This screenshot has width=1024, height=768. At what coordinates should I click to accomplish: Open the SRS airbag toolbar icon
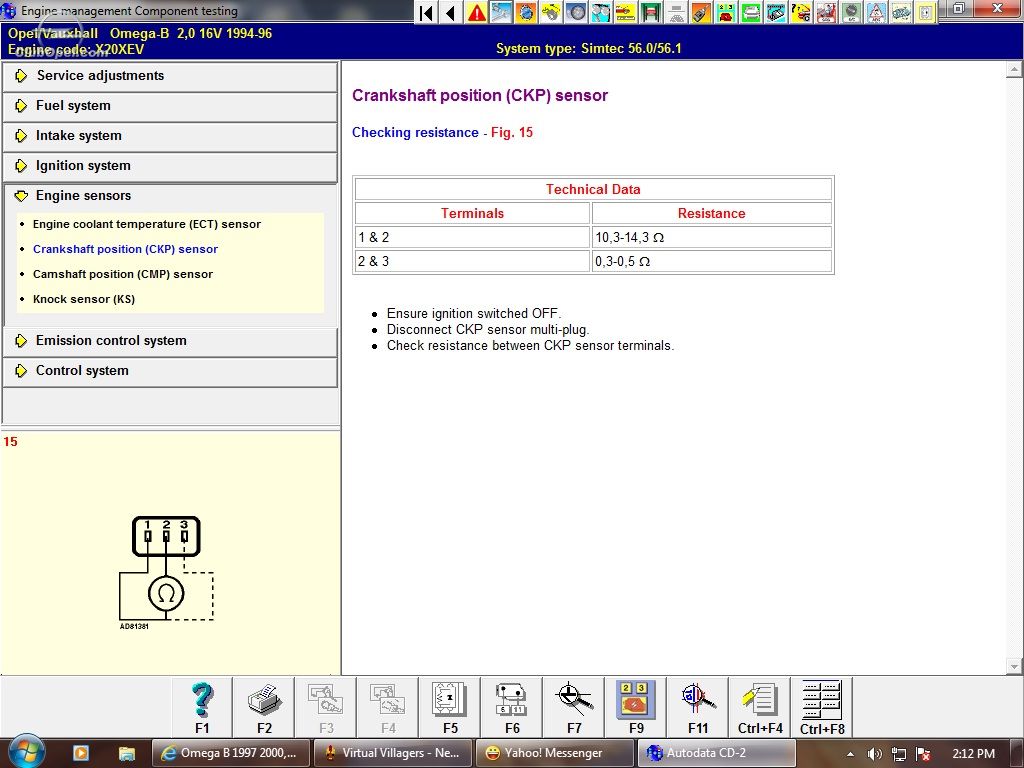[825, 12]
